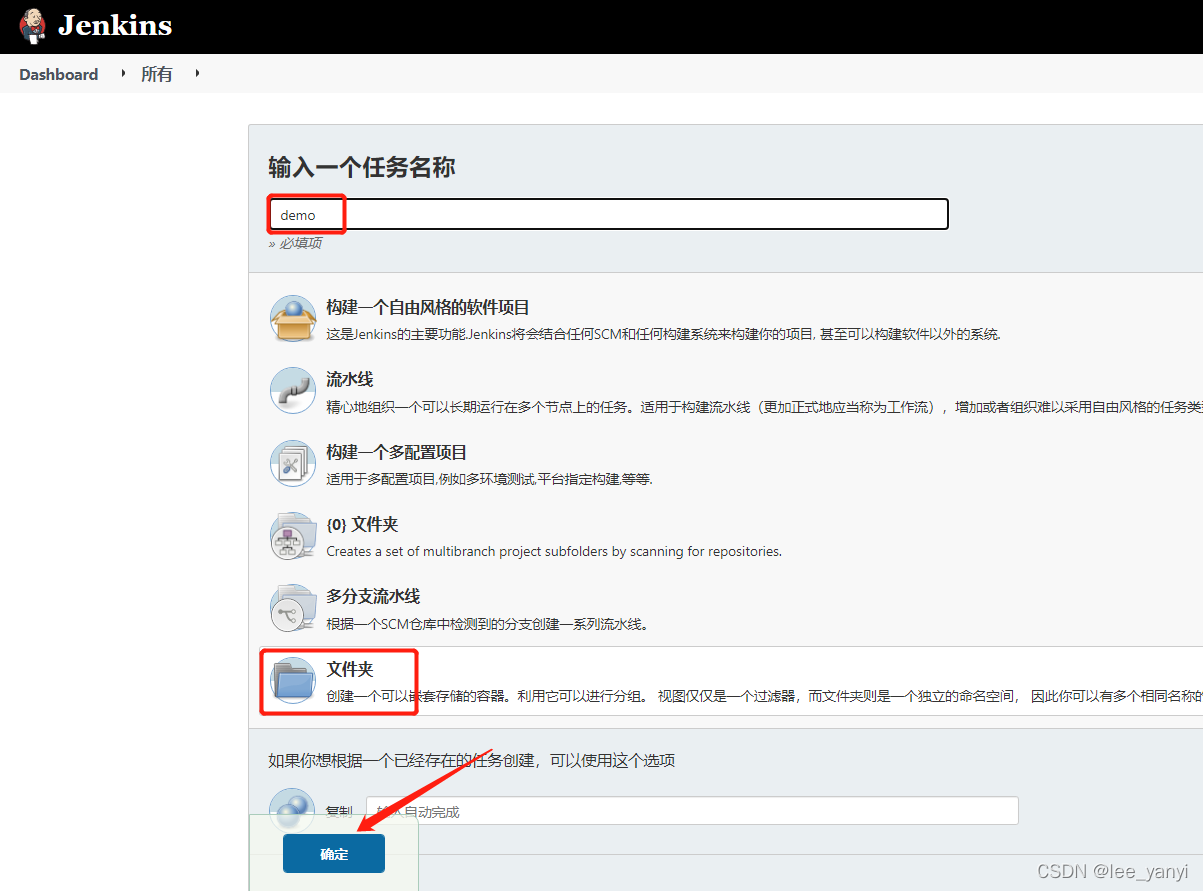1203x891 pixels.
Task: Expand the 所有 breadcrumb arrow
Action: [x=197, y=73]
